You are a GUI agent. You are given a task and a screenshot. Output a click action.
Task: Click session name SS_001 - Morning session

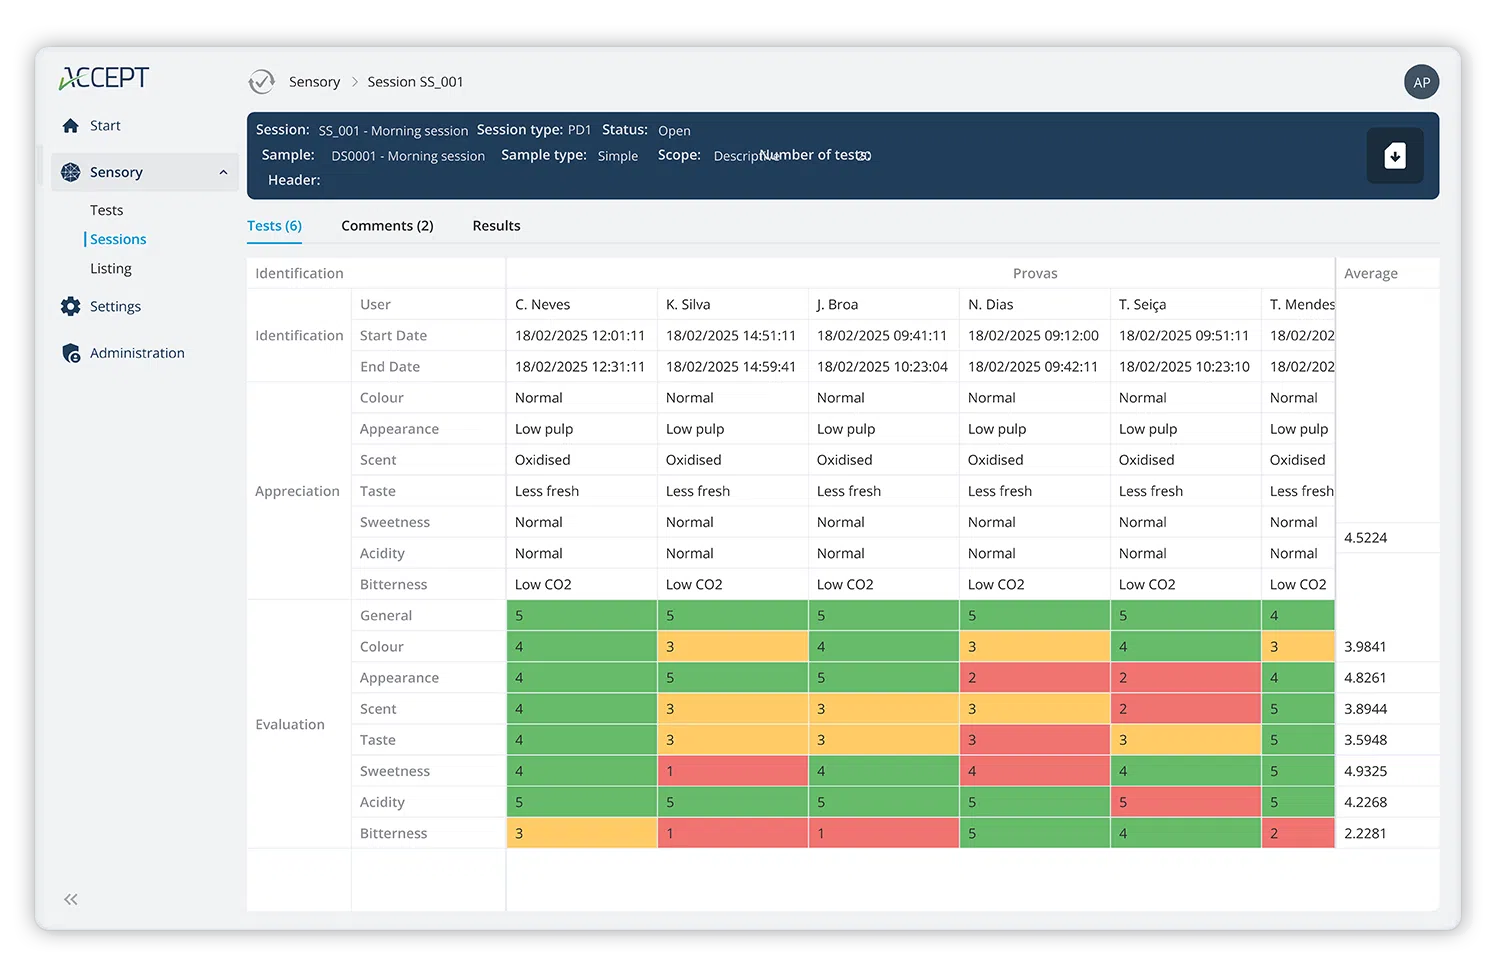[393, 131]
